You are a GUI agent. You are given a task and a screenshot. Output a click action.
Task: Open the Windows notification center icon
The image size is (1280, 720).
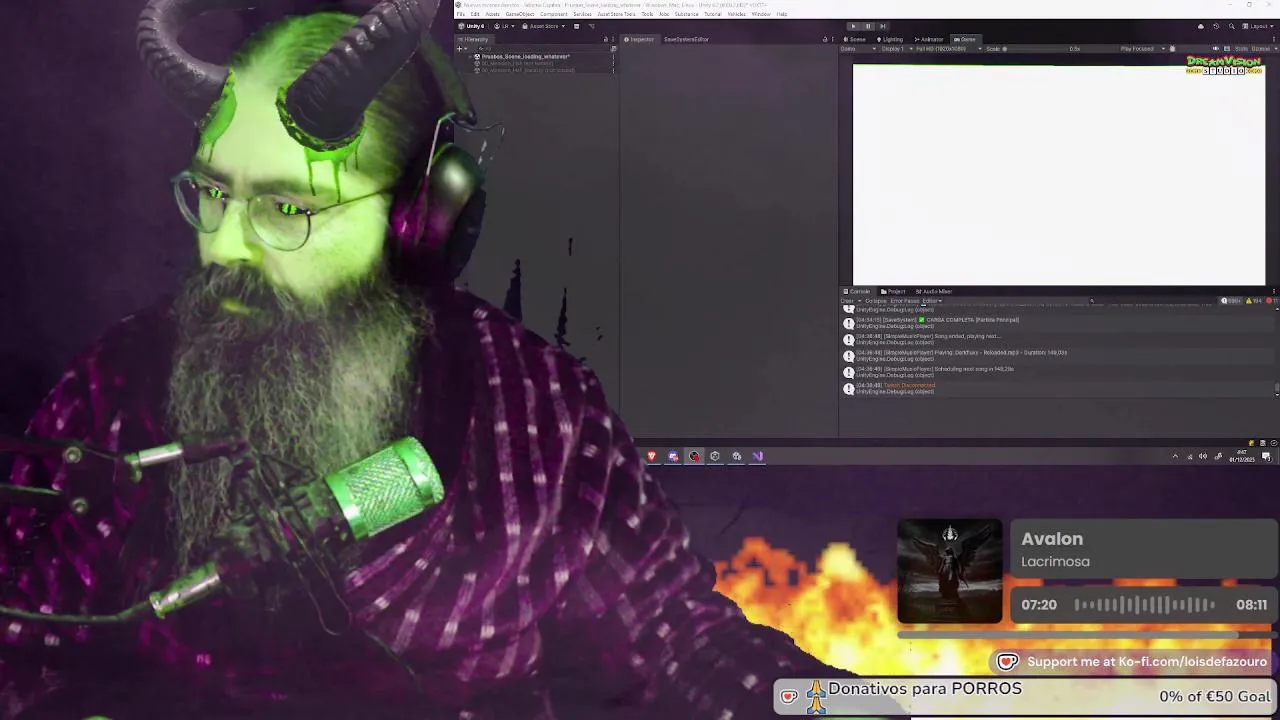point(1266,456)
